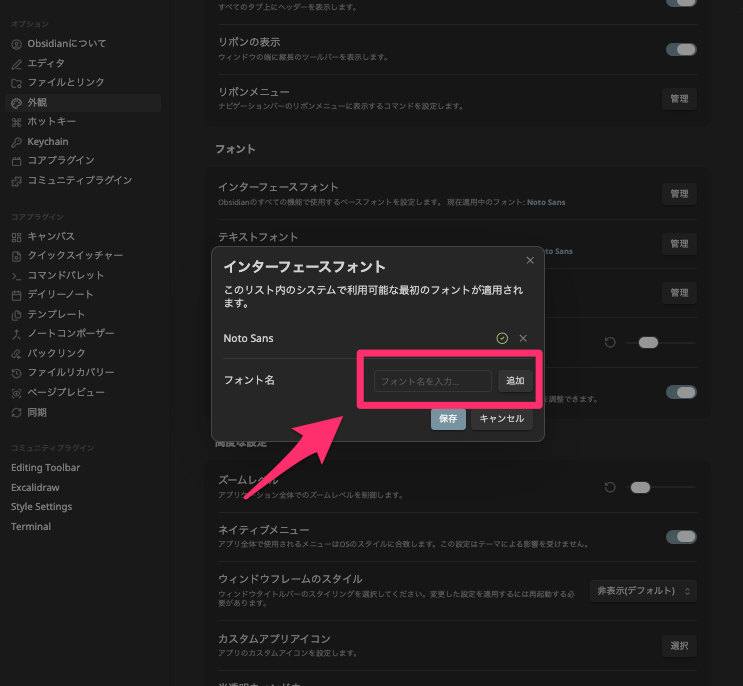The image size is (743, 686).
Task: Open the コミュニティプラグイン settings tab
Action: pyautogui.click(x=83, y=181)
